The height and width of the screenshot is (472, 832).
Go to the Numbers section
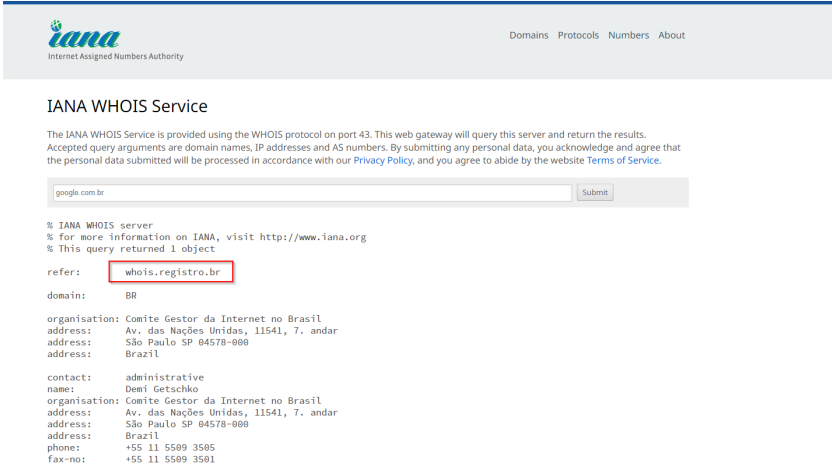click(628, 35)
